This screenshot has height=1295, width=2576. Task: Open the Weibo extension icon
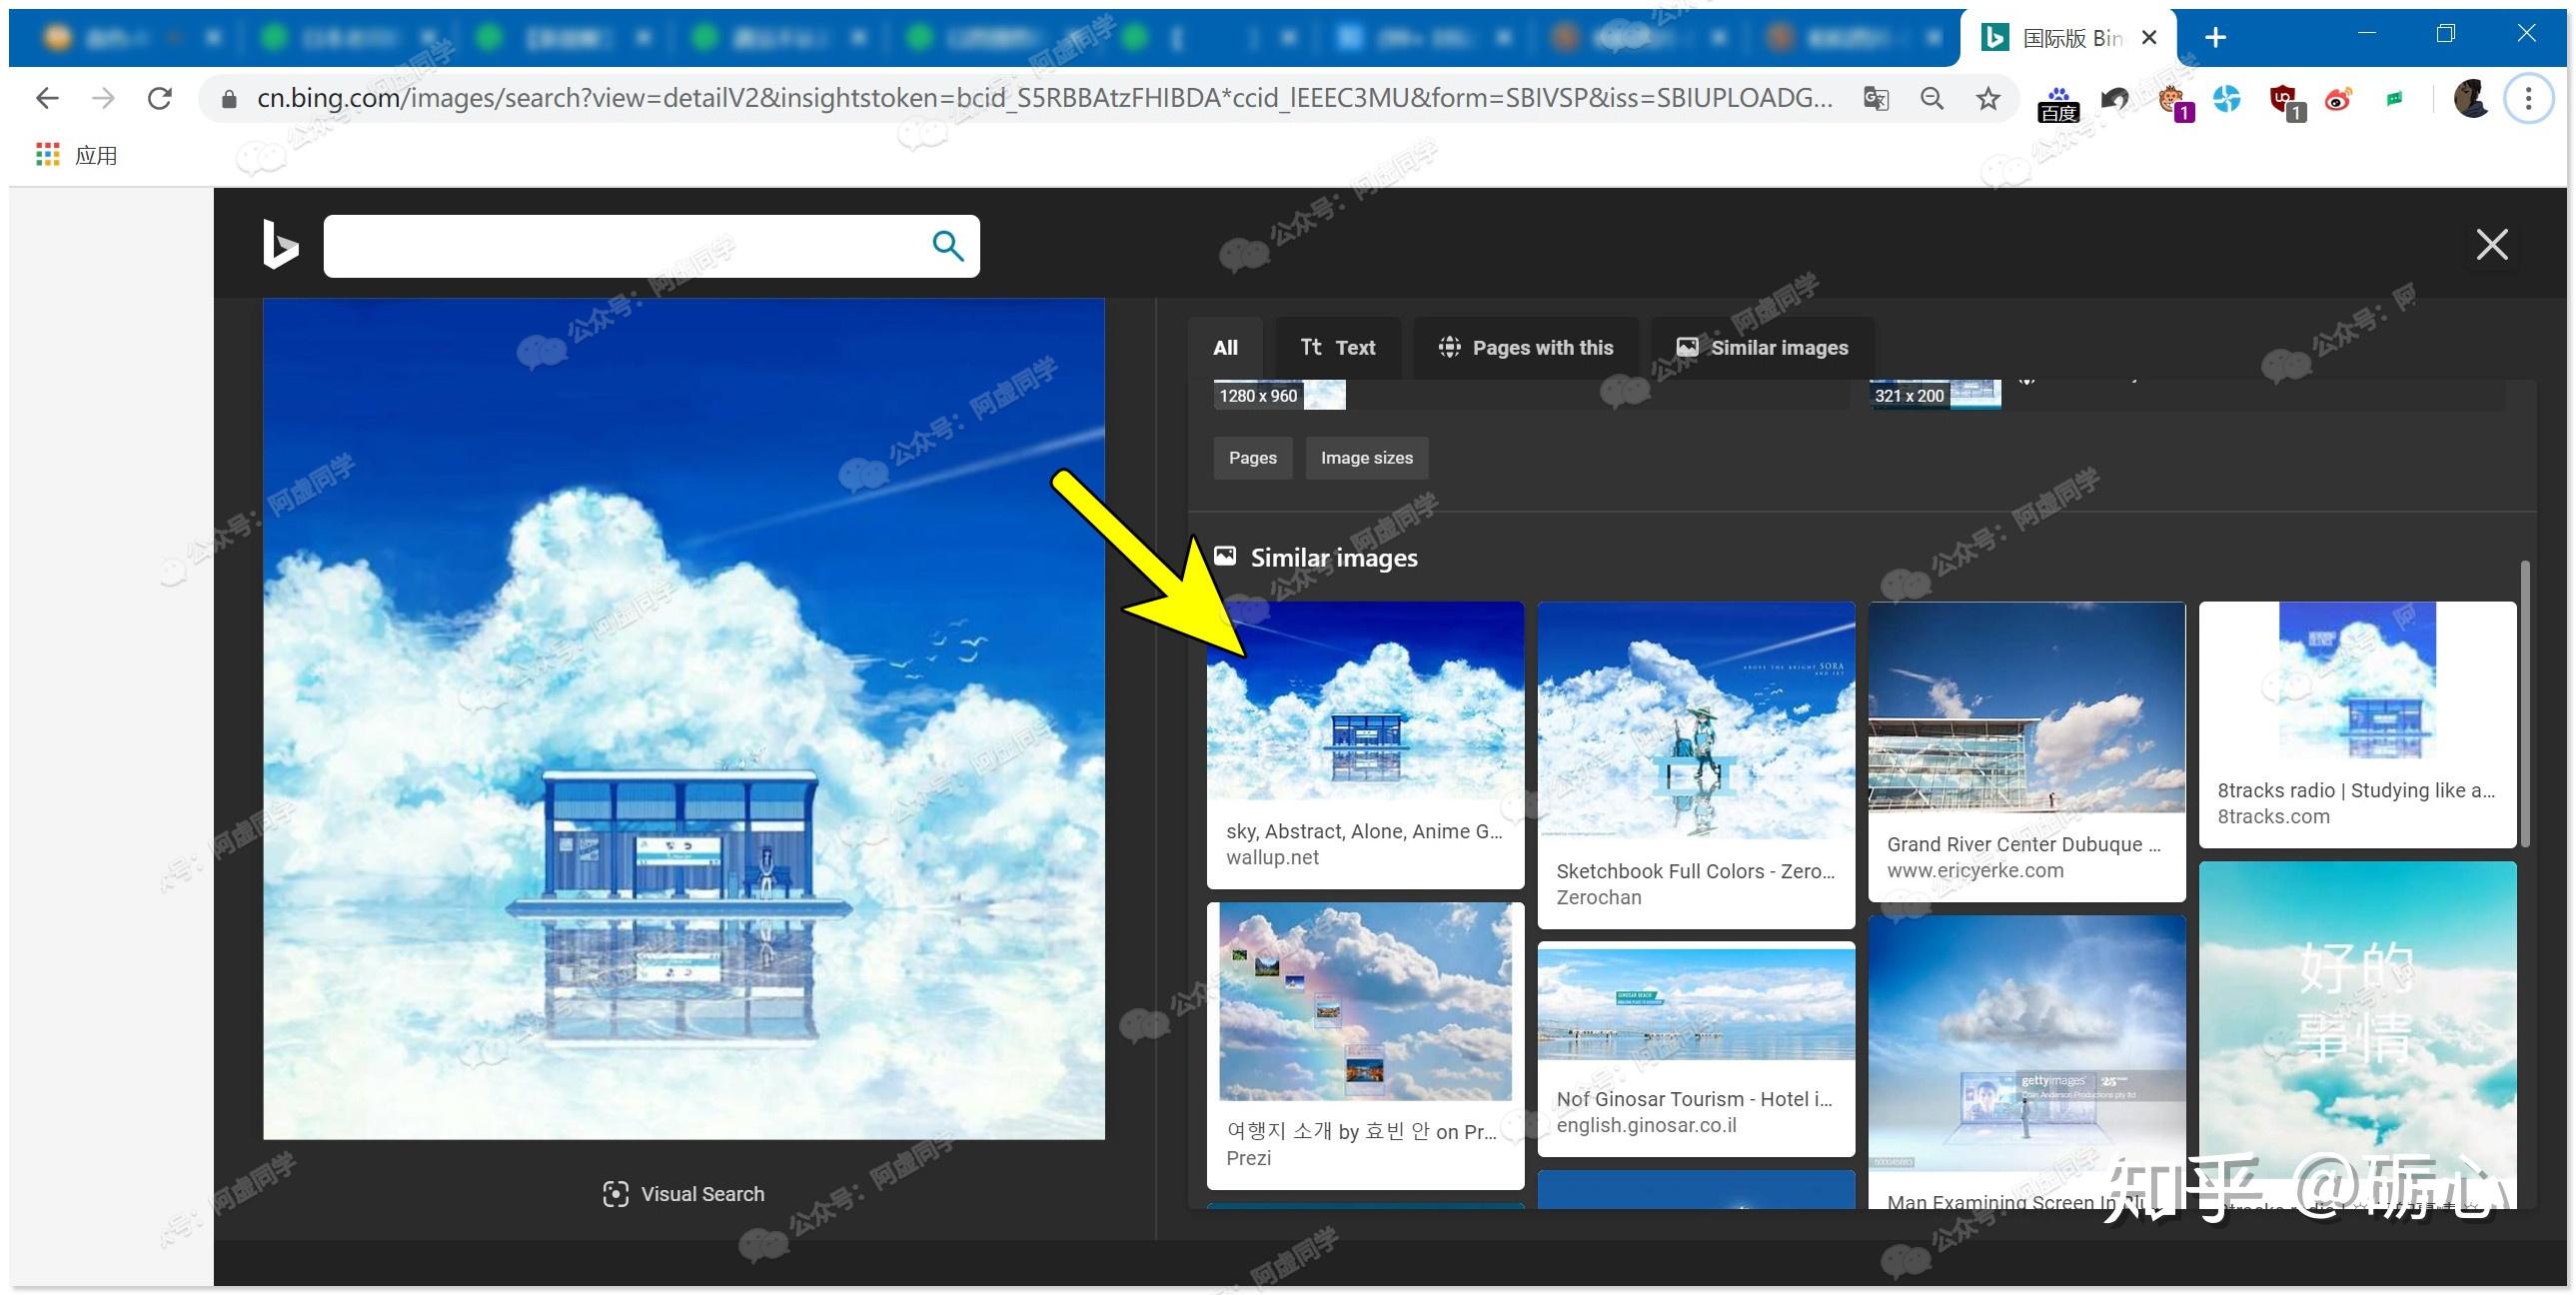coord(2338,99)
